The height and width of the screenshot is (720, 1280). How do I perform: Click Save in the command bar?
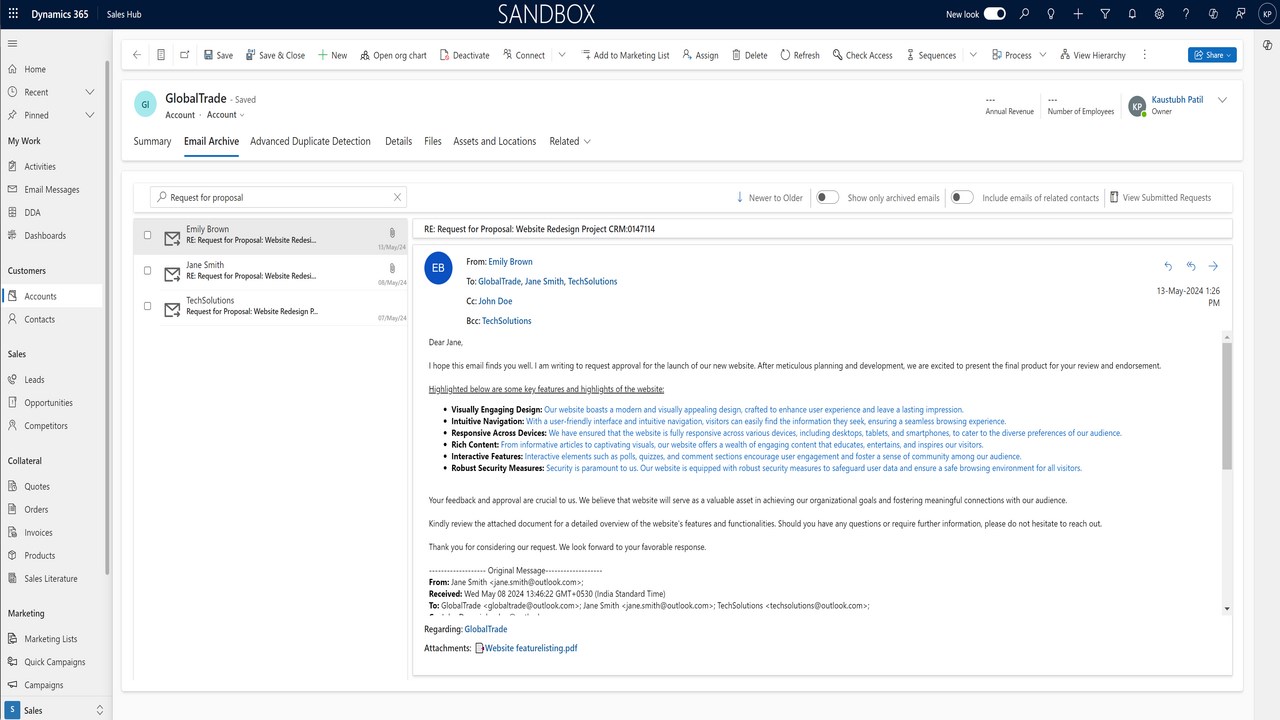(218, 55)
